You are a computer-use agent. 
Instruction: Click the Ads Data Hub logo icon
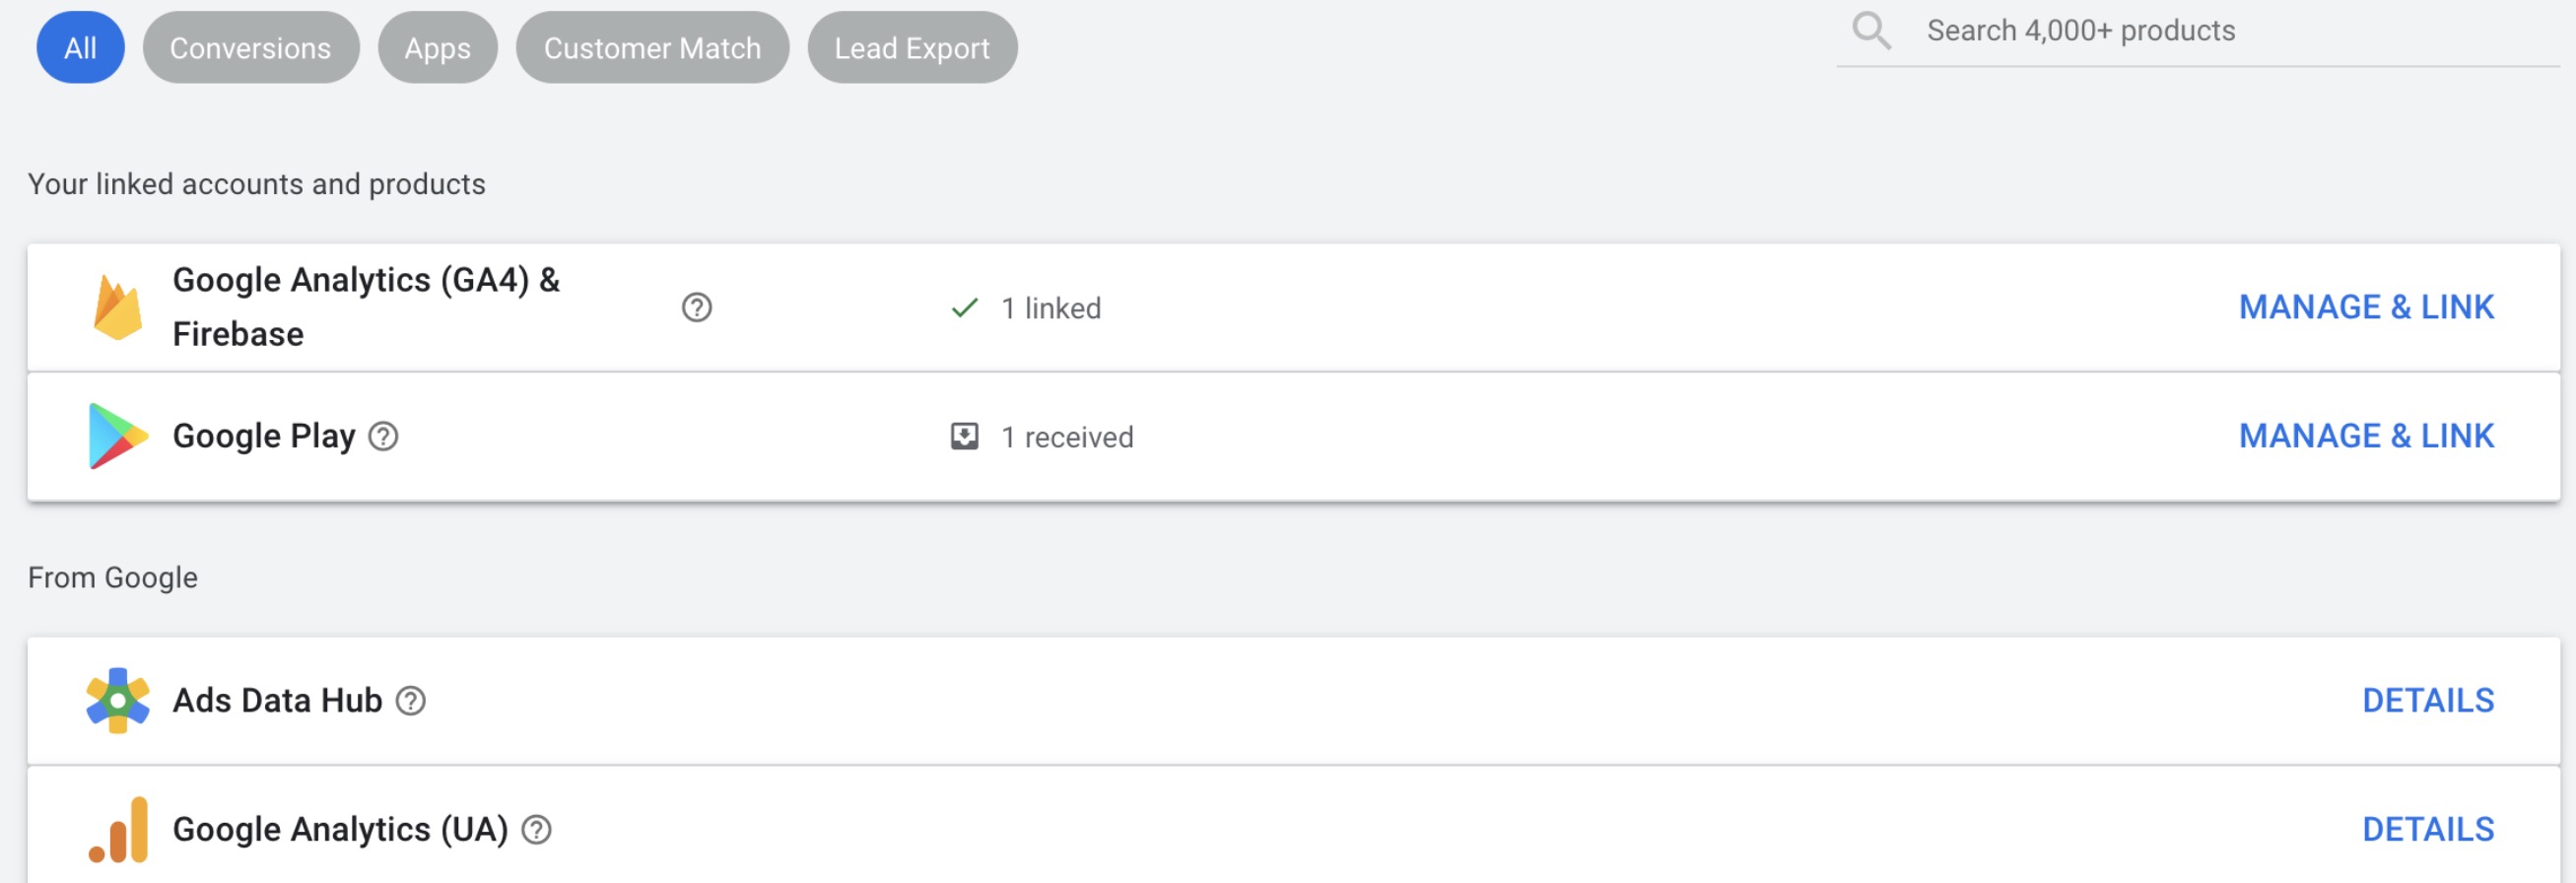tap(117, 700)
